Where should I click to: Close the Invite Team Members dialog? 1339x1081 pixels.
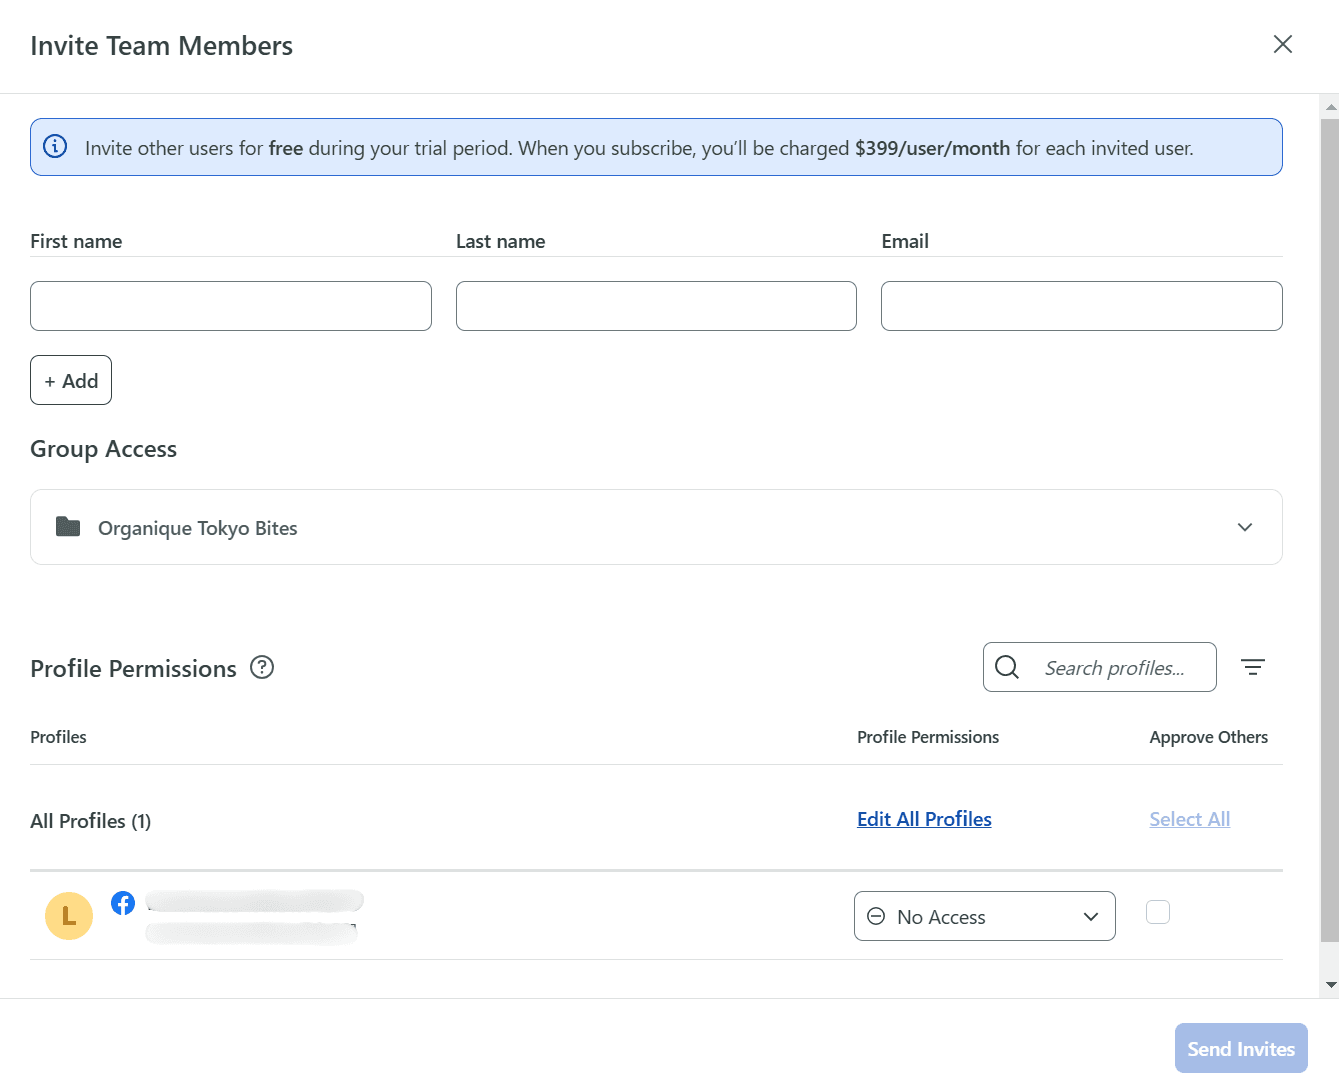pyautogui.click(x=1282, y=44)
